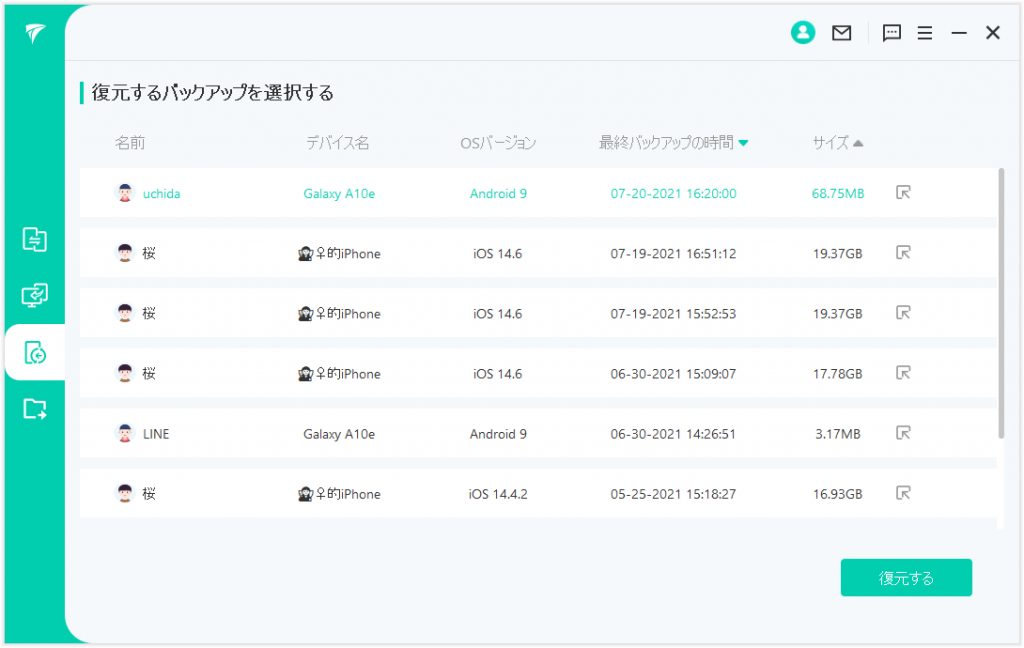Open the mail envelope icon
This screenshot has height=648, width=1024.
coord(842,33)
